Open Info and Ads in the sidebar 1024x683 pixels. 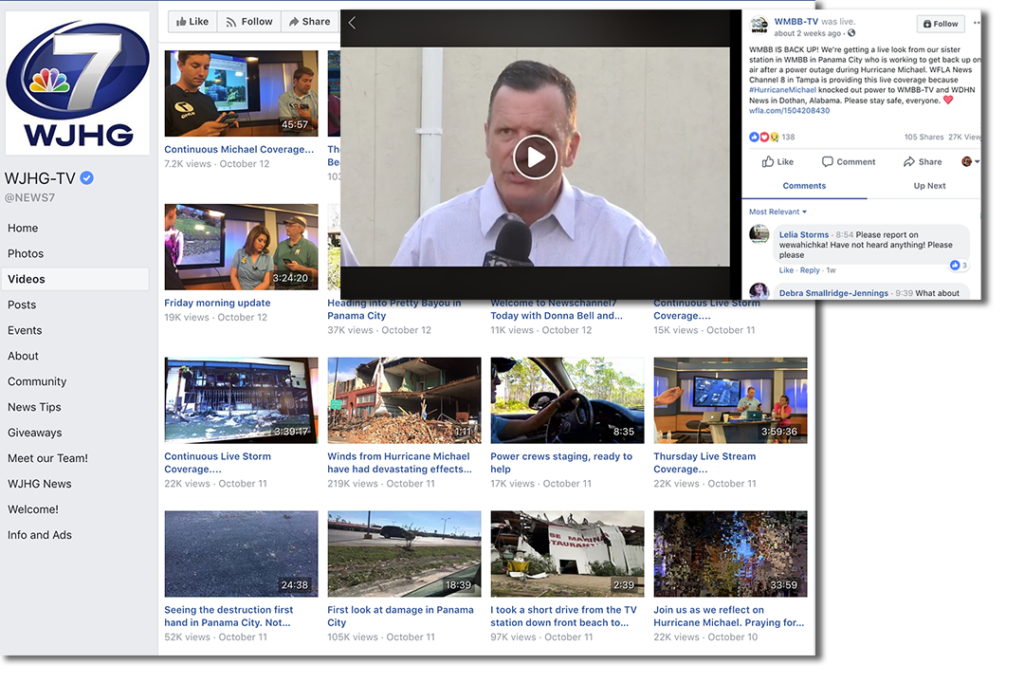tap(40, 535)
